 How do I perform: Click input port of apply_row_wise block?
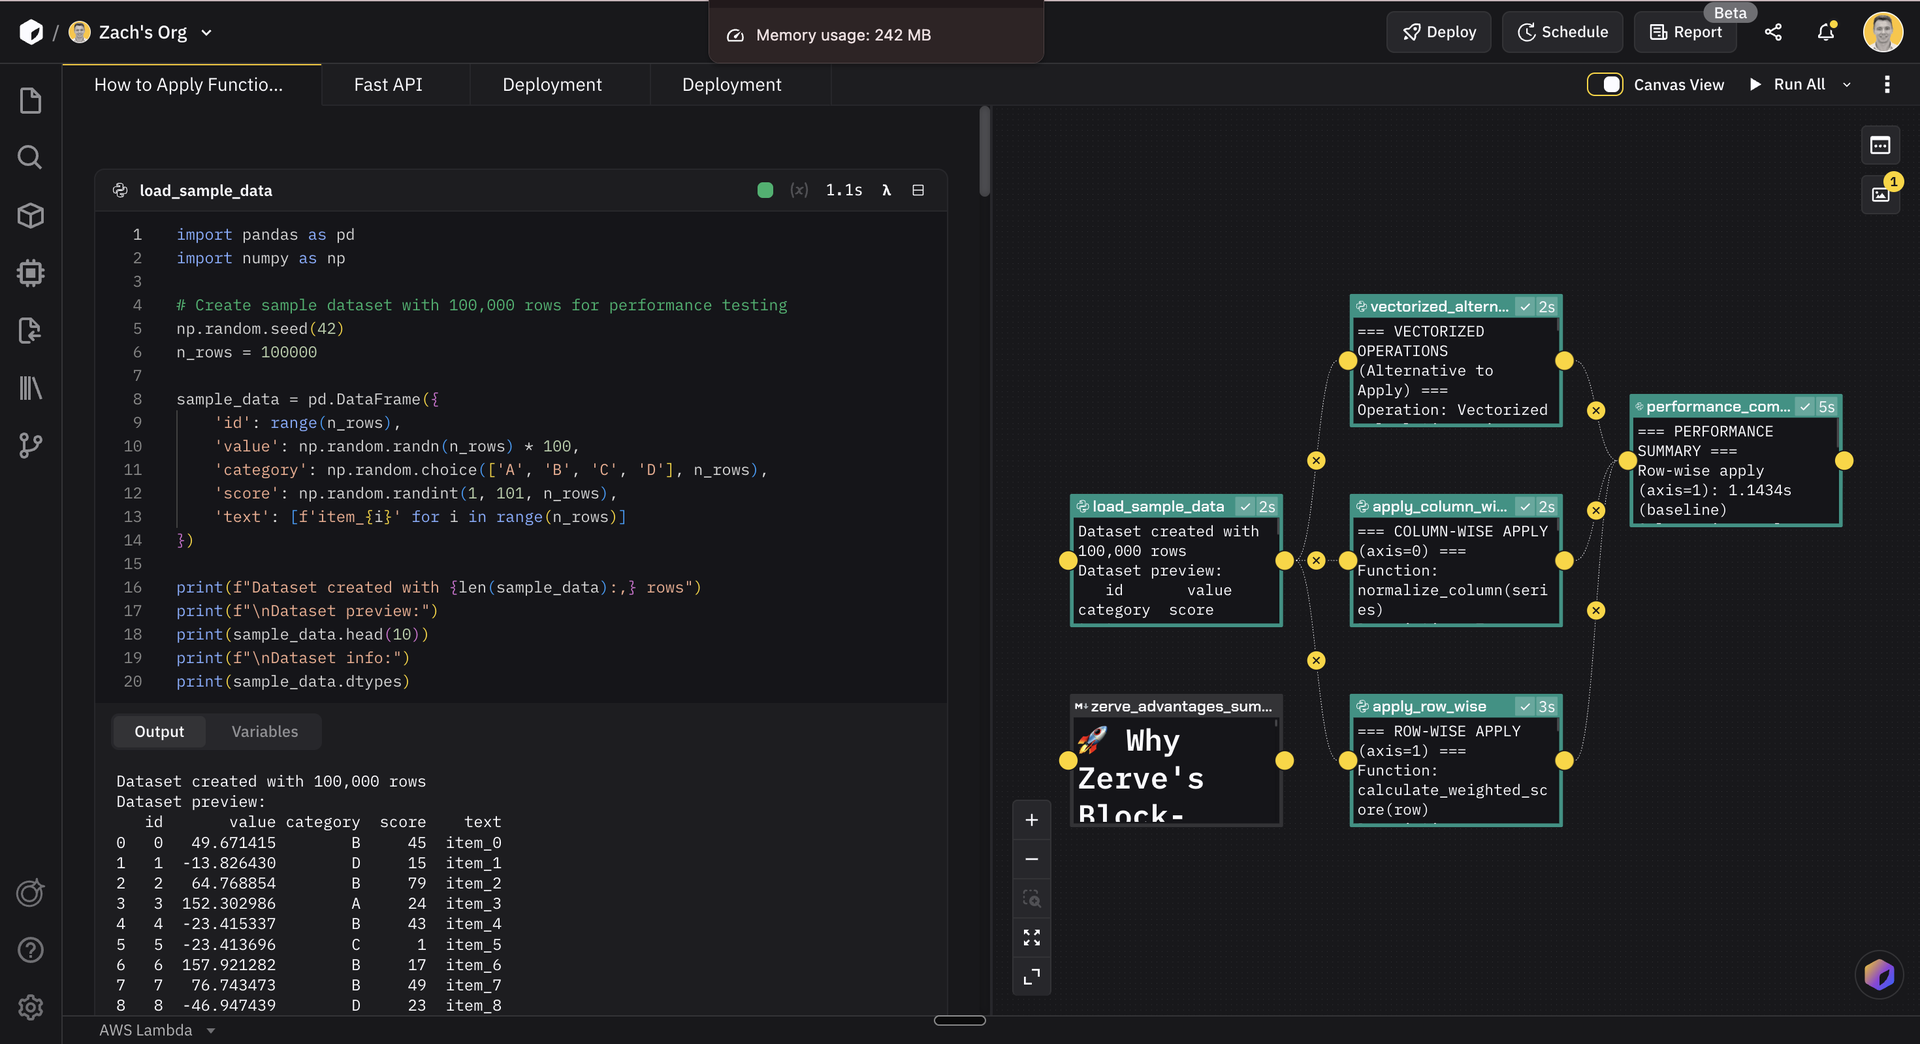tap(1348, 761)
